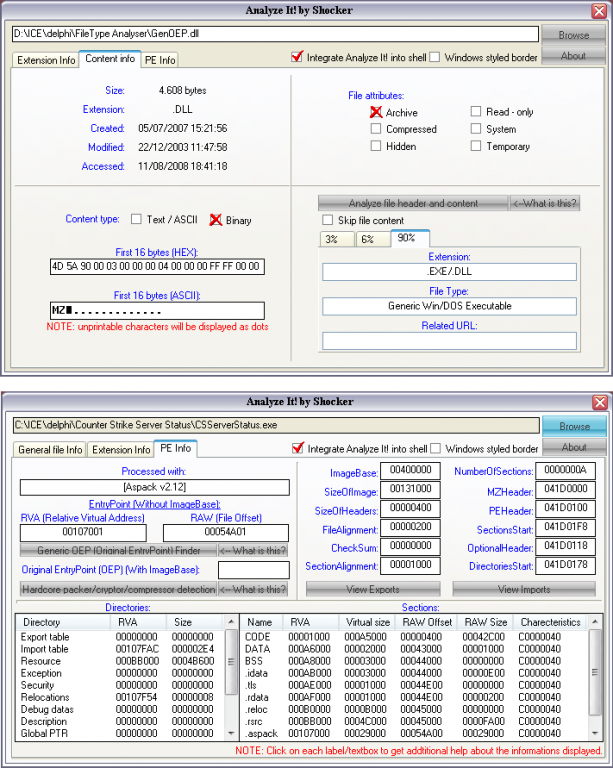The width and height of the screenshot is (613, 768).
Task: Select the Resource directory row
Action: (x=120, y=661)
